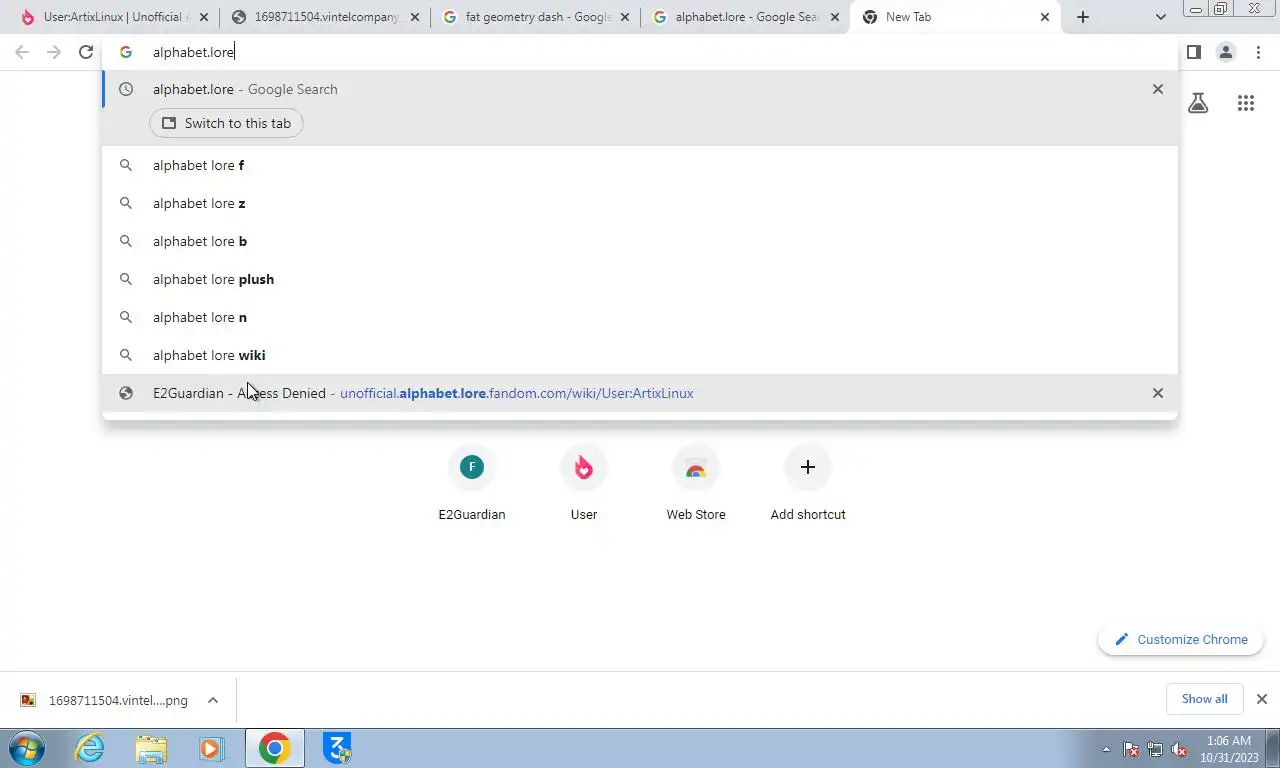Screen dimensions: 1280x768
Task: Launch Internet Explorer from the taskbar
Action: 90,748
